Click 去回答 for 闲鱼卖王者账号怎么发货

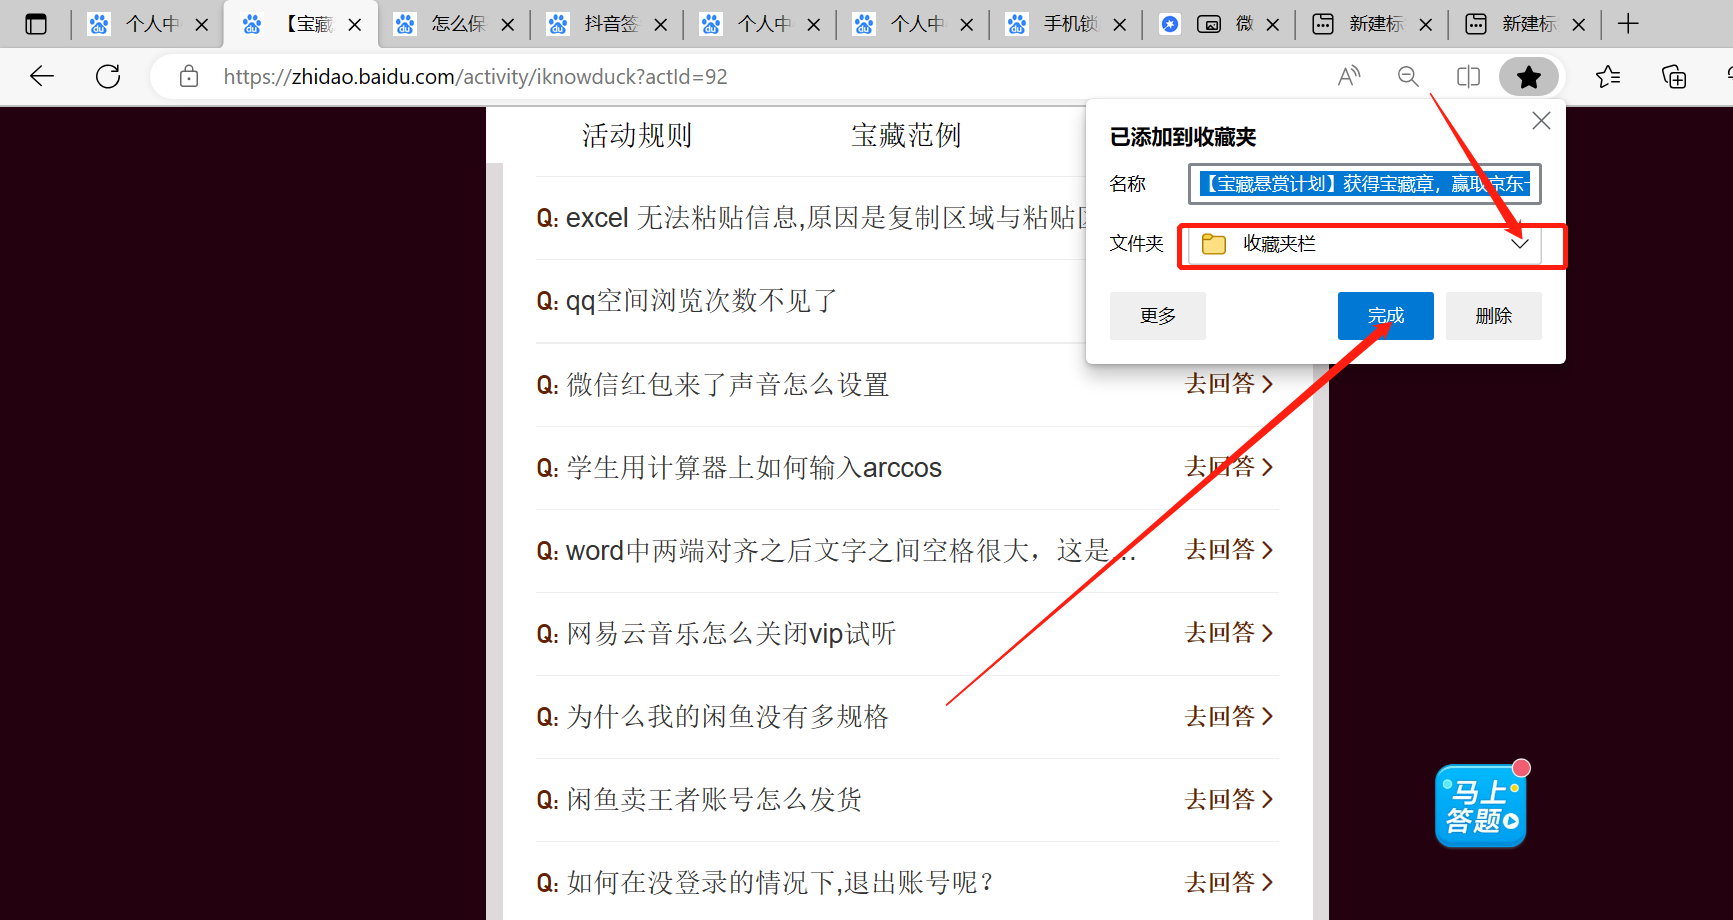[x=1229, y=800]
